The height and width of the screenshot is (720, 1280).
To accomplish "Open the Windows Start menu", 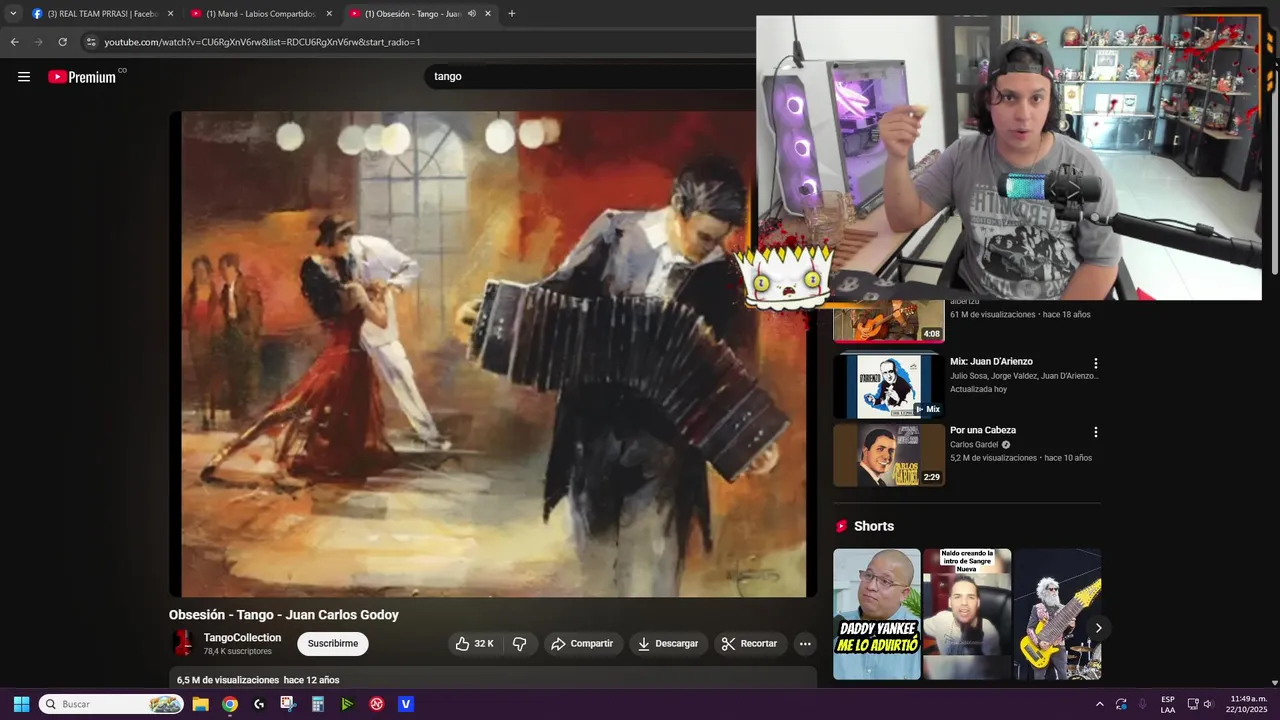I will coord(21,704).
